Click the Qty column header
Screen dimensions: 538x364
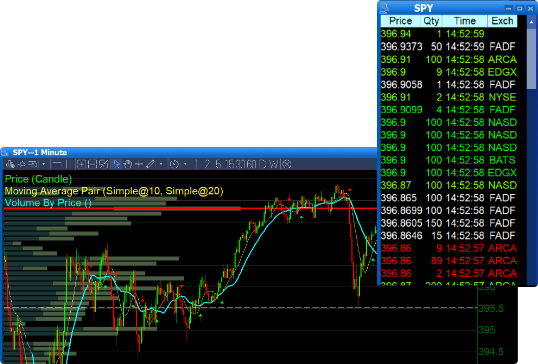[x=431, y=21]
